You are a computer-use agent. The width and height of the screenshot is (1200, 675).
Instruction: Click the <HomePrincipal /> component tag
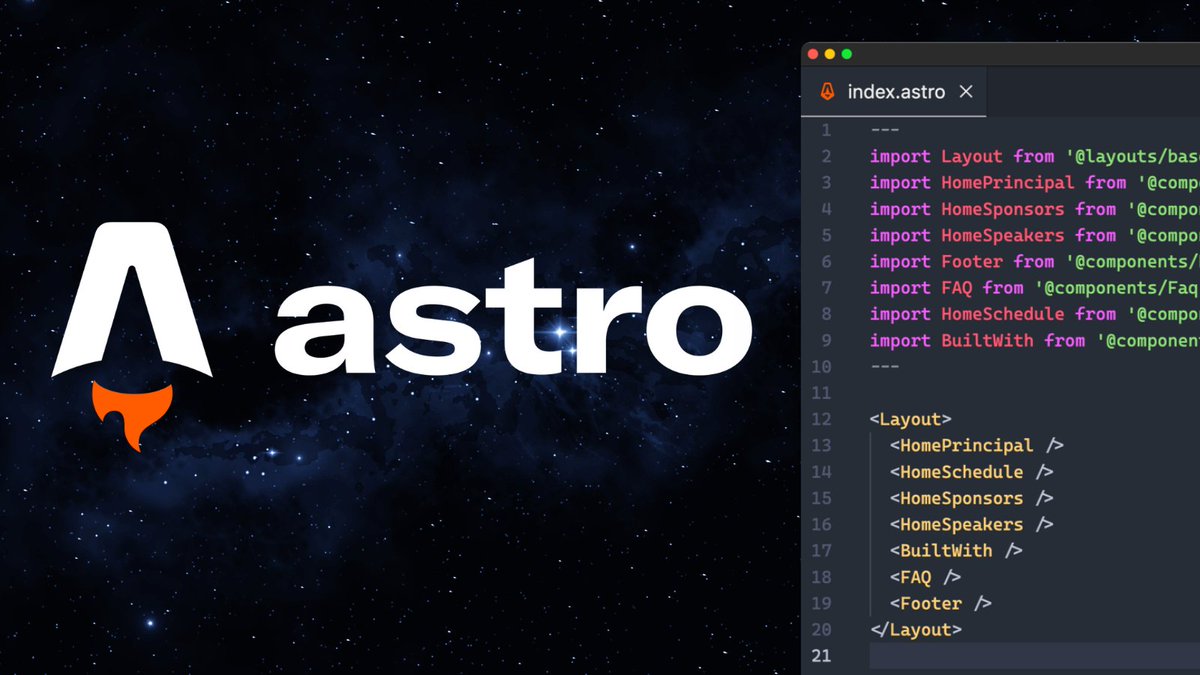(977, 446)
